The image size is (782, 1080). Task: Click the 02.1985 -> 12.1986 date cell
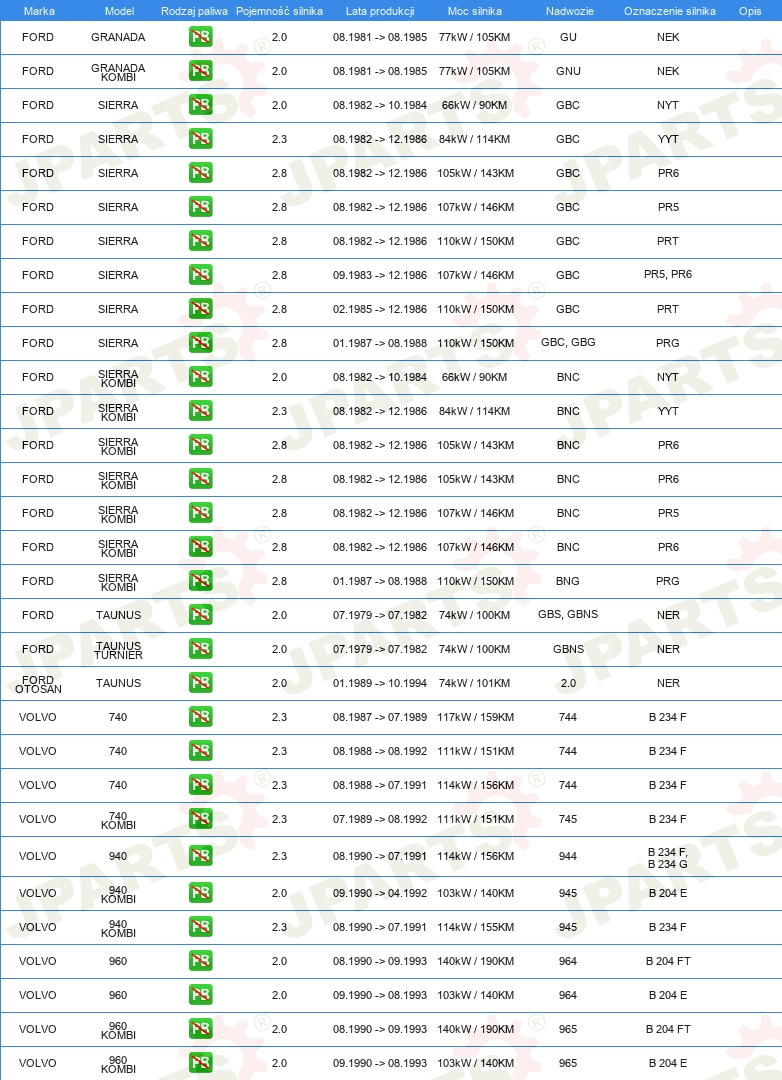380,309
